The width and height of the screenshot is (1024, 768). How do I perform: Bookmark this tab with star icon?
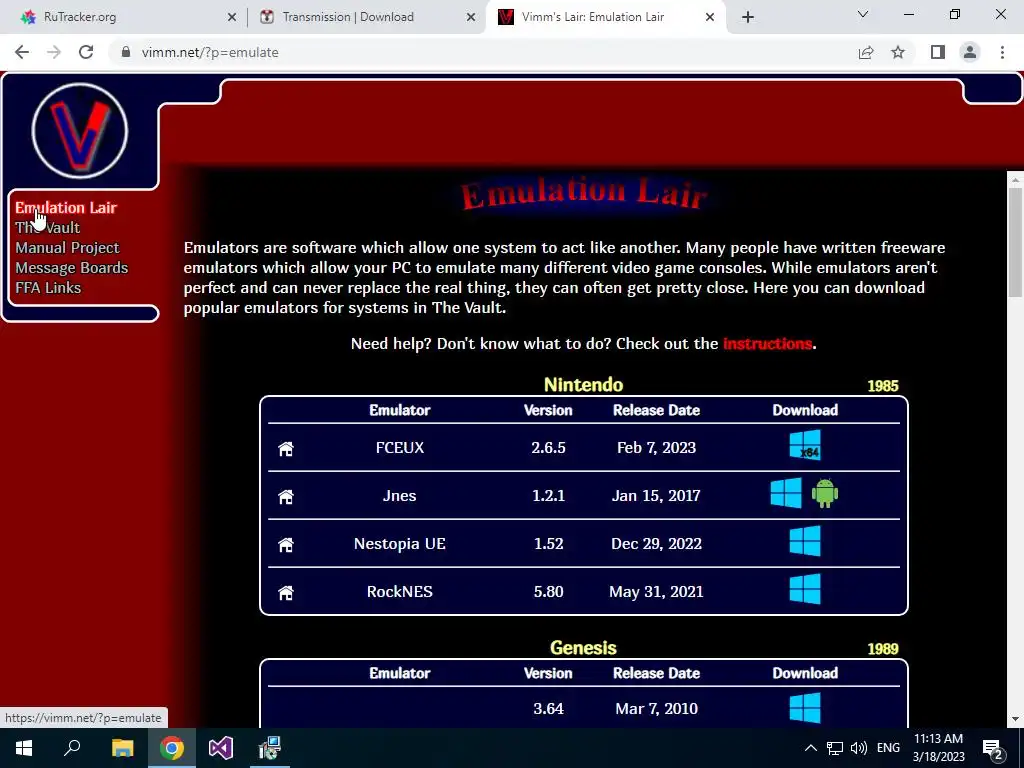[x=898, y=52]
